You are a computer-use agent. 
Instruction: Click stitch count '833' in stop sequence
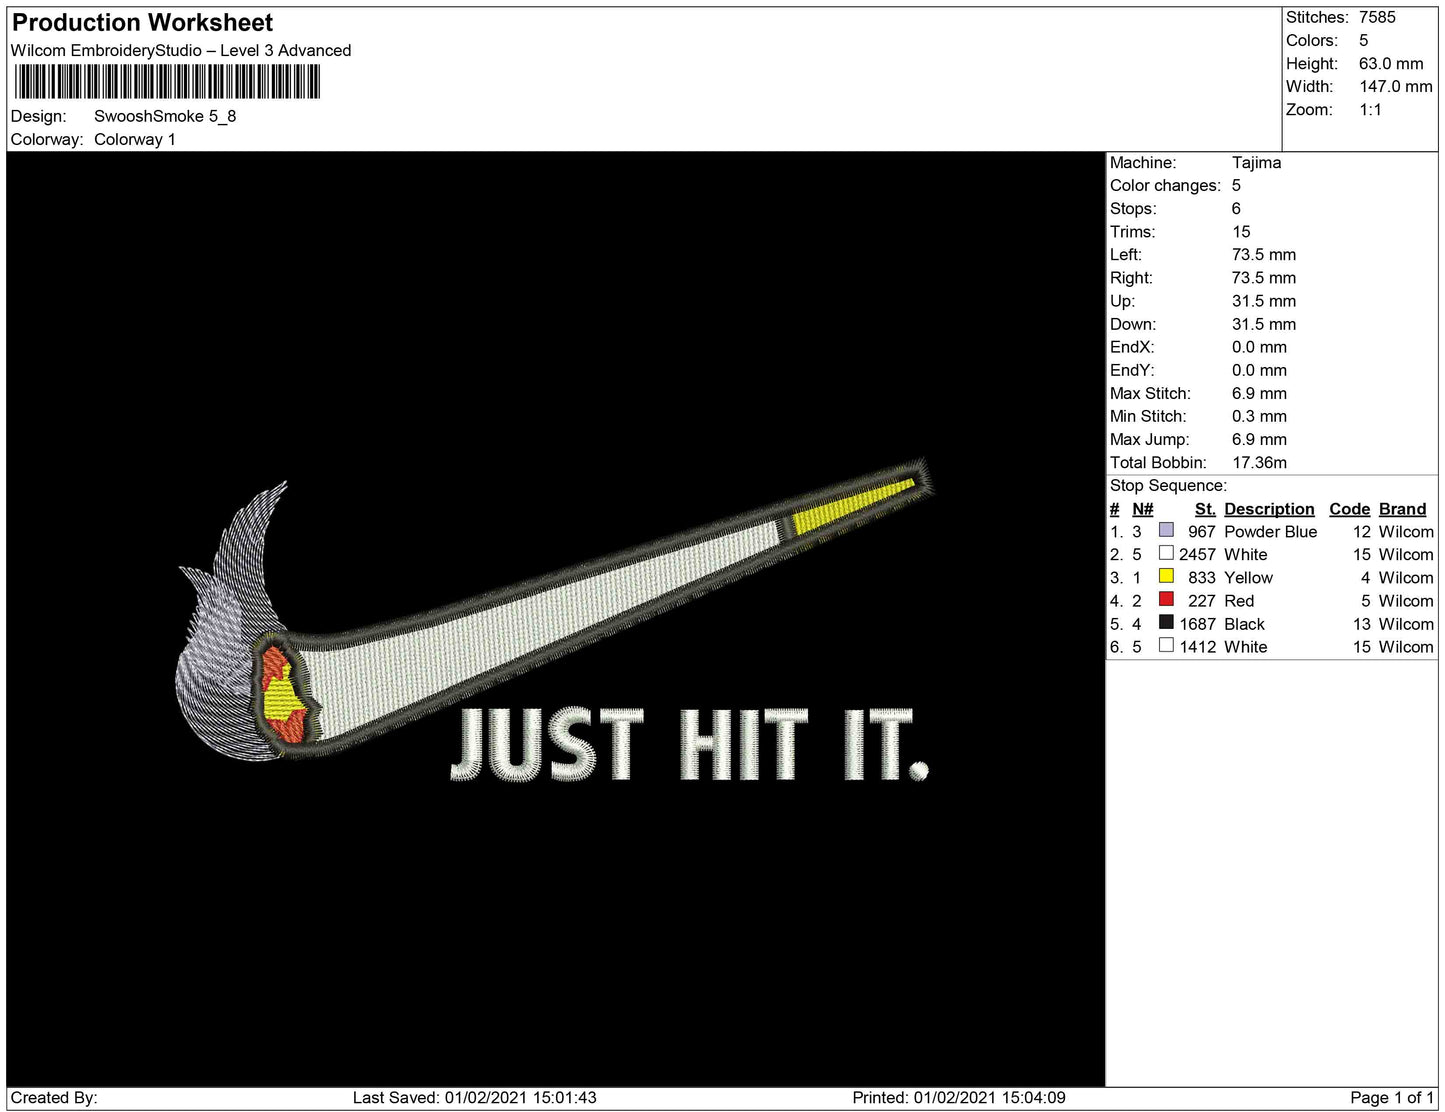(x=1202, y=577)
